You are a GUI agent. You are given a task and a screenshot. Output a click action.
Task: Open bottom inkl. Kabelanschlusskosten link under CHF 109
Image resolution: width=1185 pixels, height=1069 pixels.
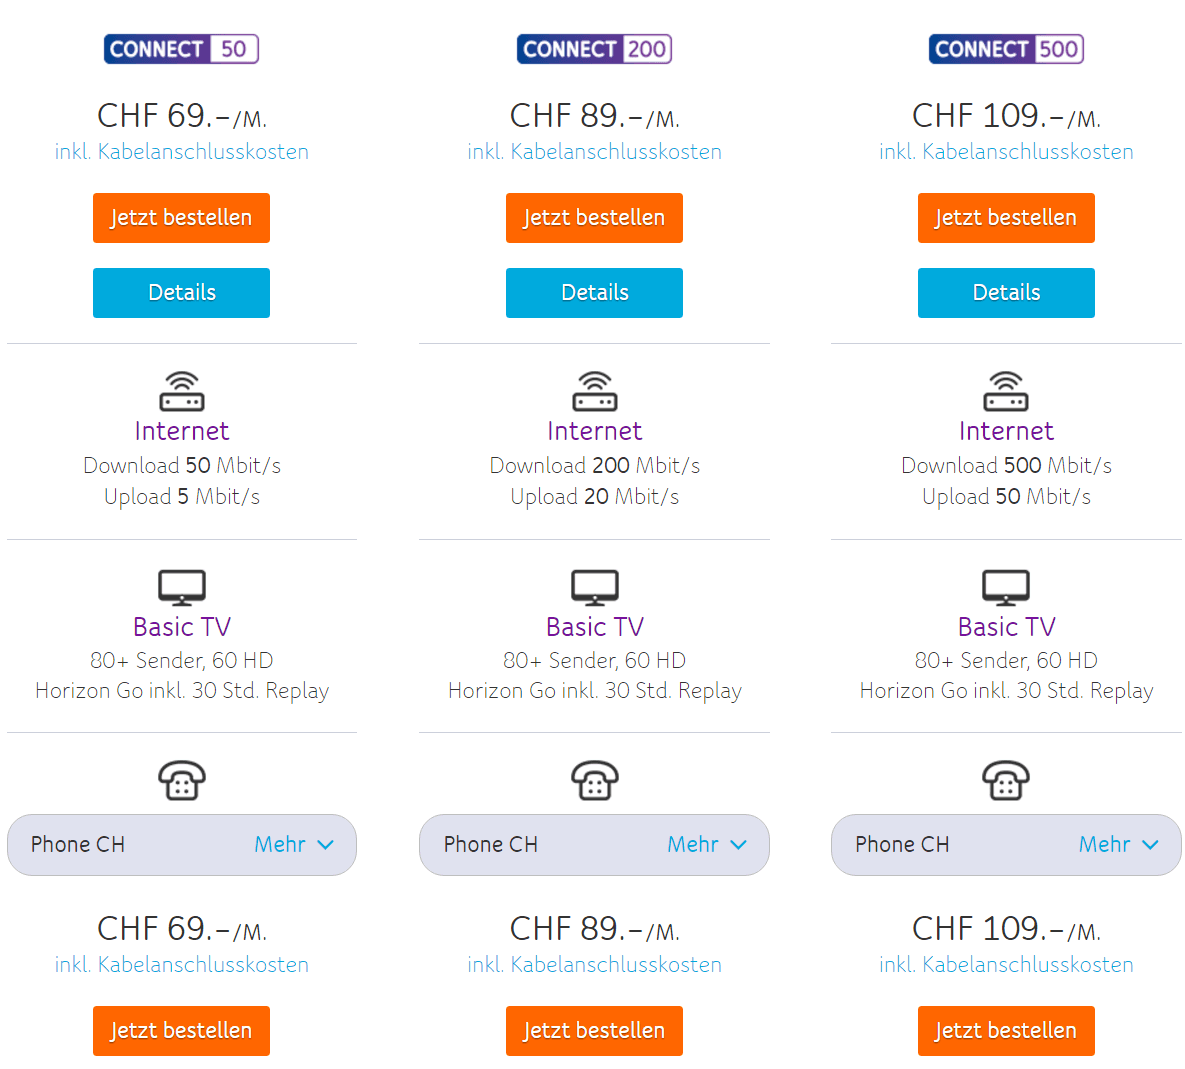click(1006, 965)
